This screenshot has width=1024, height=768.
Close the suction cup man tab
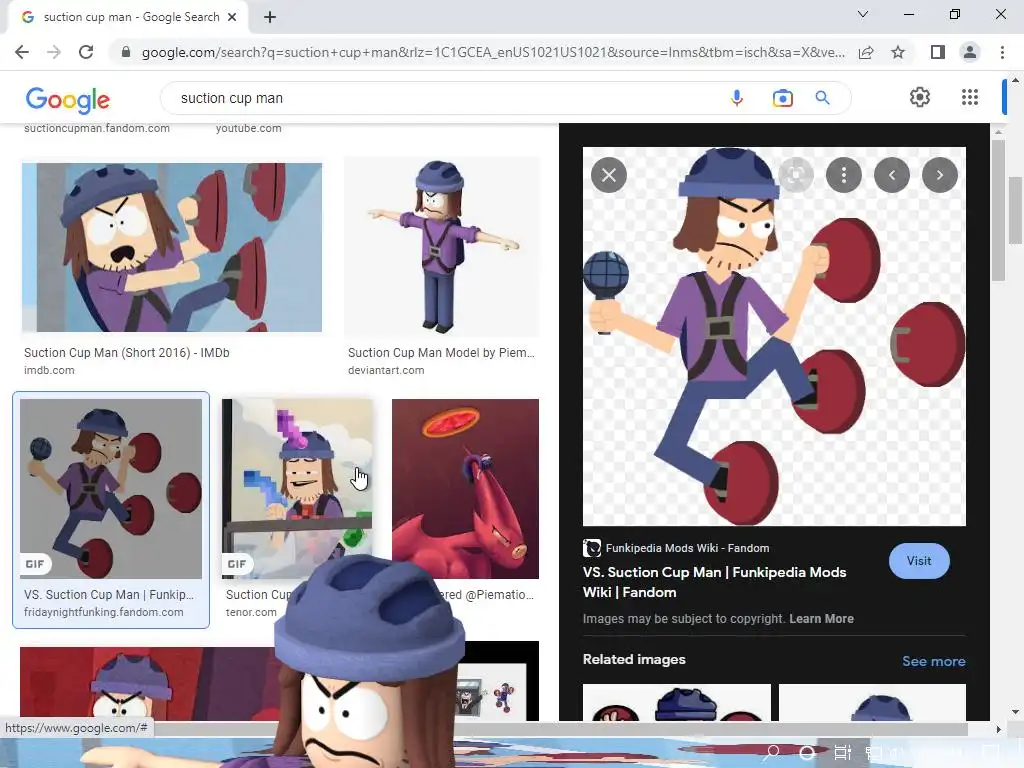tap(232, 17)
